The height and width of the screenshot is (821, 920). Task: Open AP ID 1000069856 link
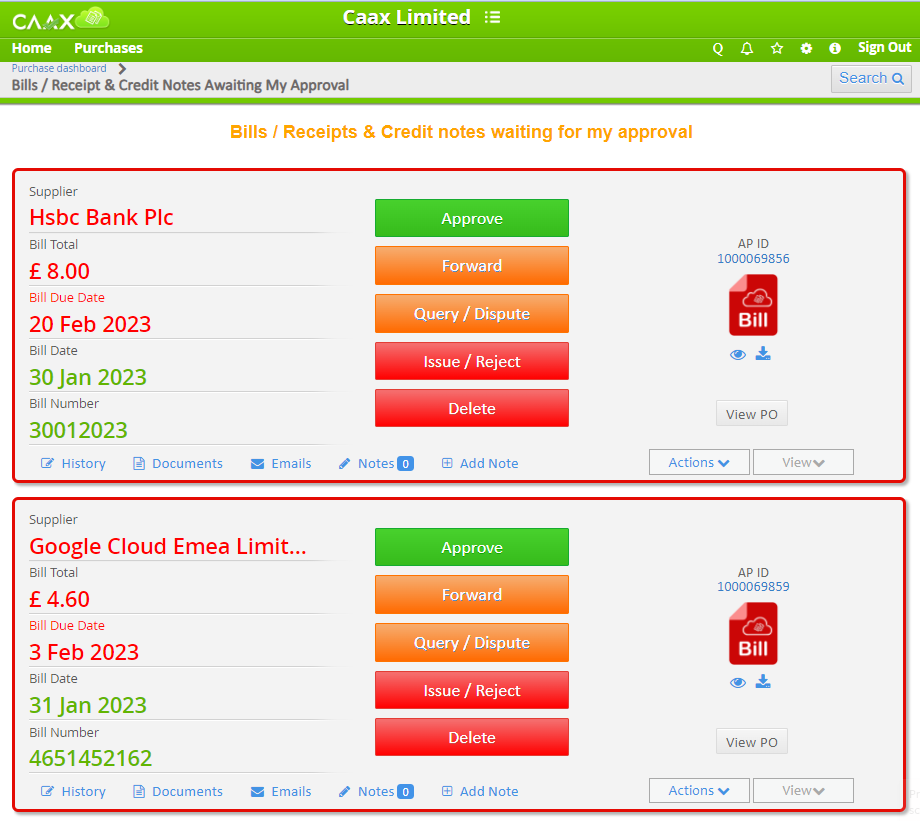click(x=753, y=259)
